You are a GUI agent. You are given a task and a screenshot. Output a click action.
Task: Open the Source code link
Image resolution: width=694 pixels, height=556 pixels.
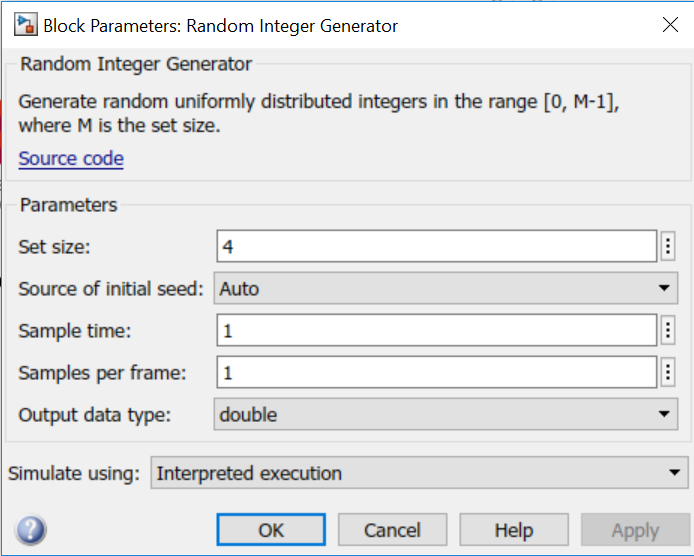tap(71, 158)
